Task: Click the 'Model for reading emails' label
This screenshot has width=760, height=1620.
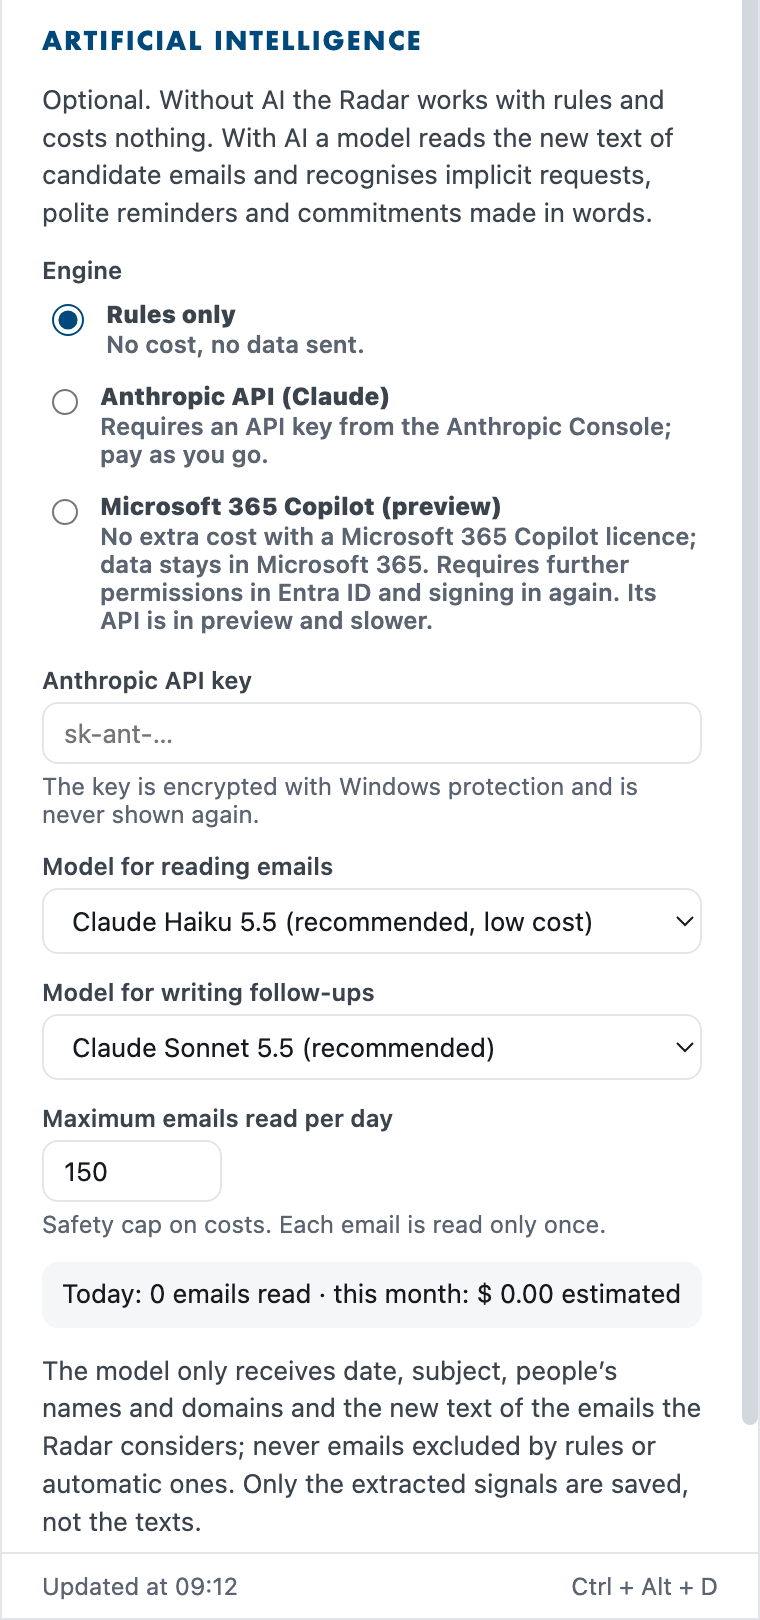Action: point(188,867)
